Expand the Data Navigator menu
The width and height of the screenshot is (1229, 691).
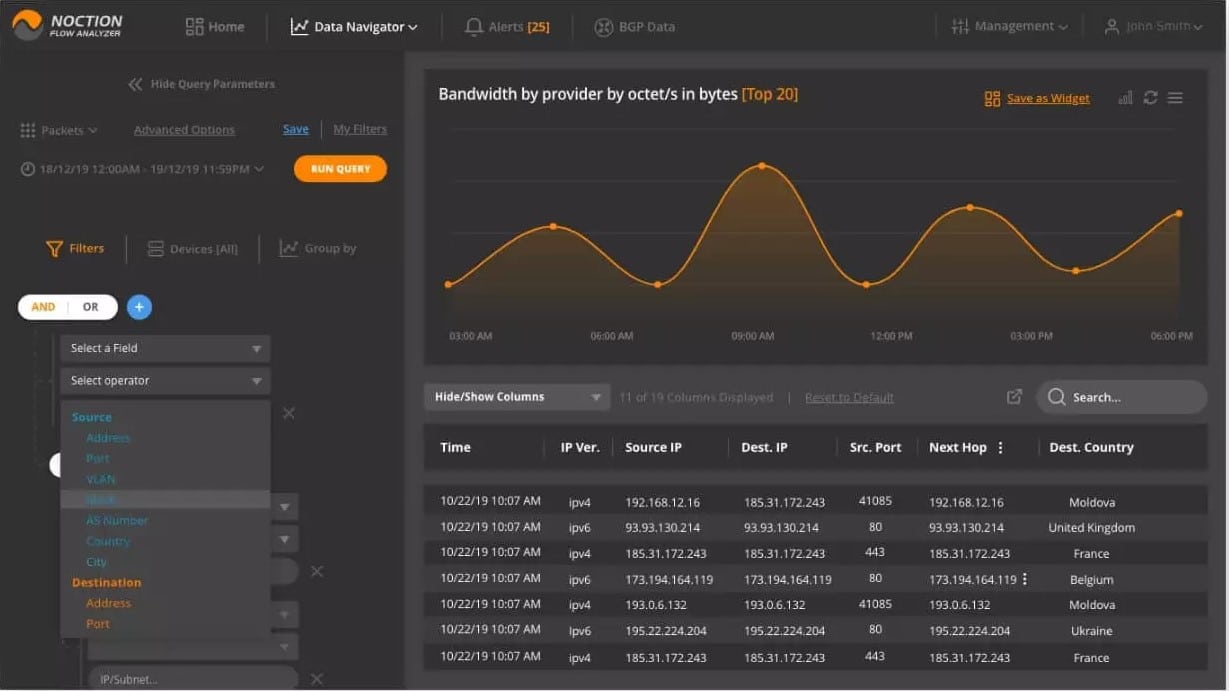click(354, 27)
